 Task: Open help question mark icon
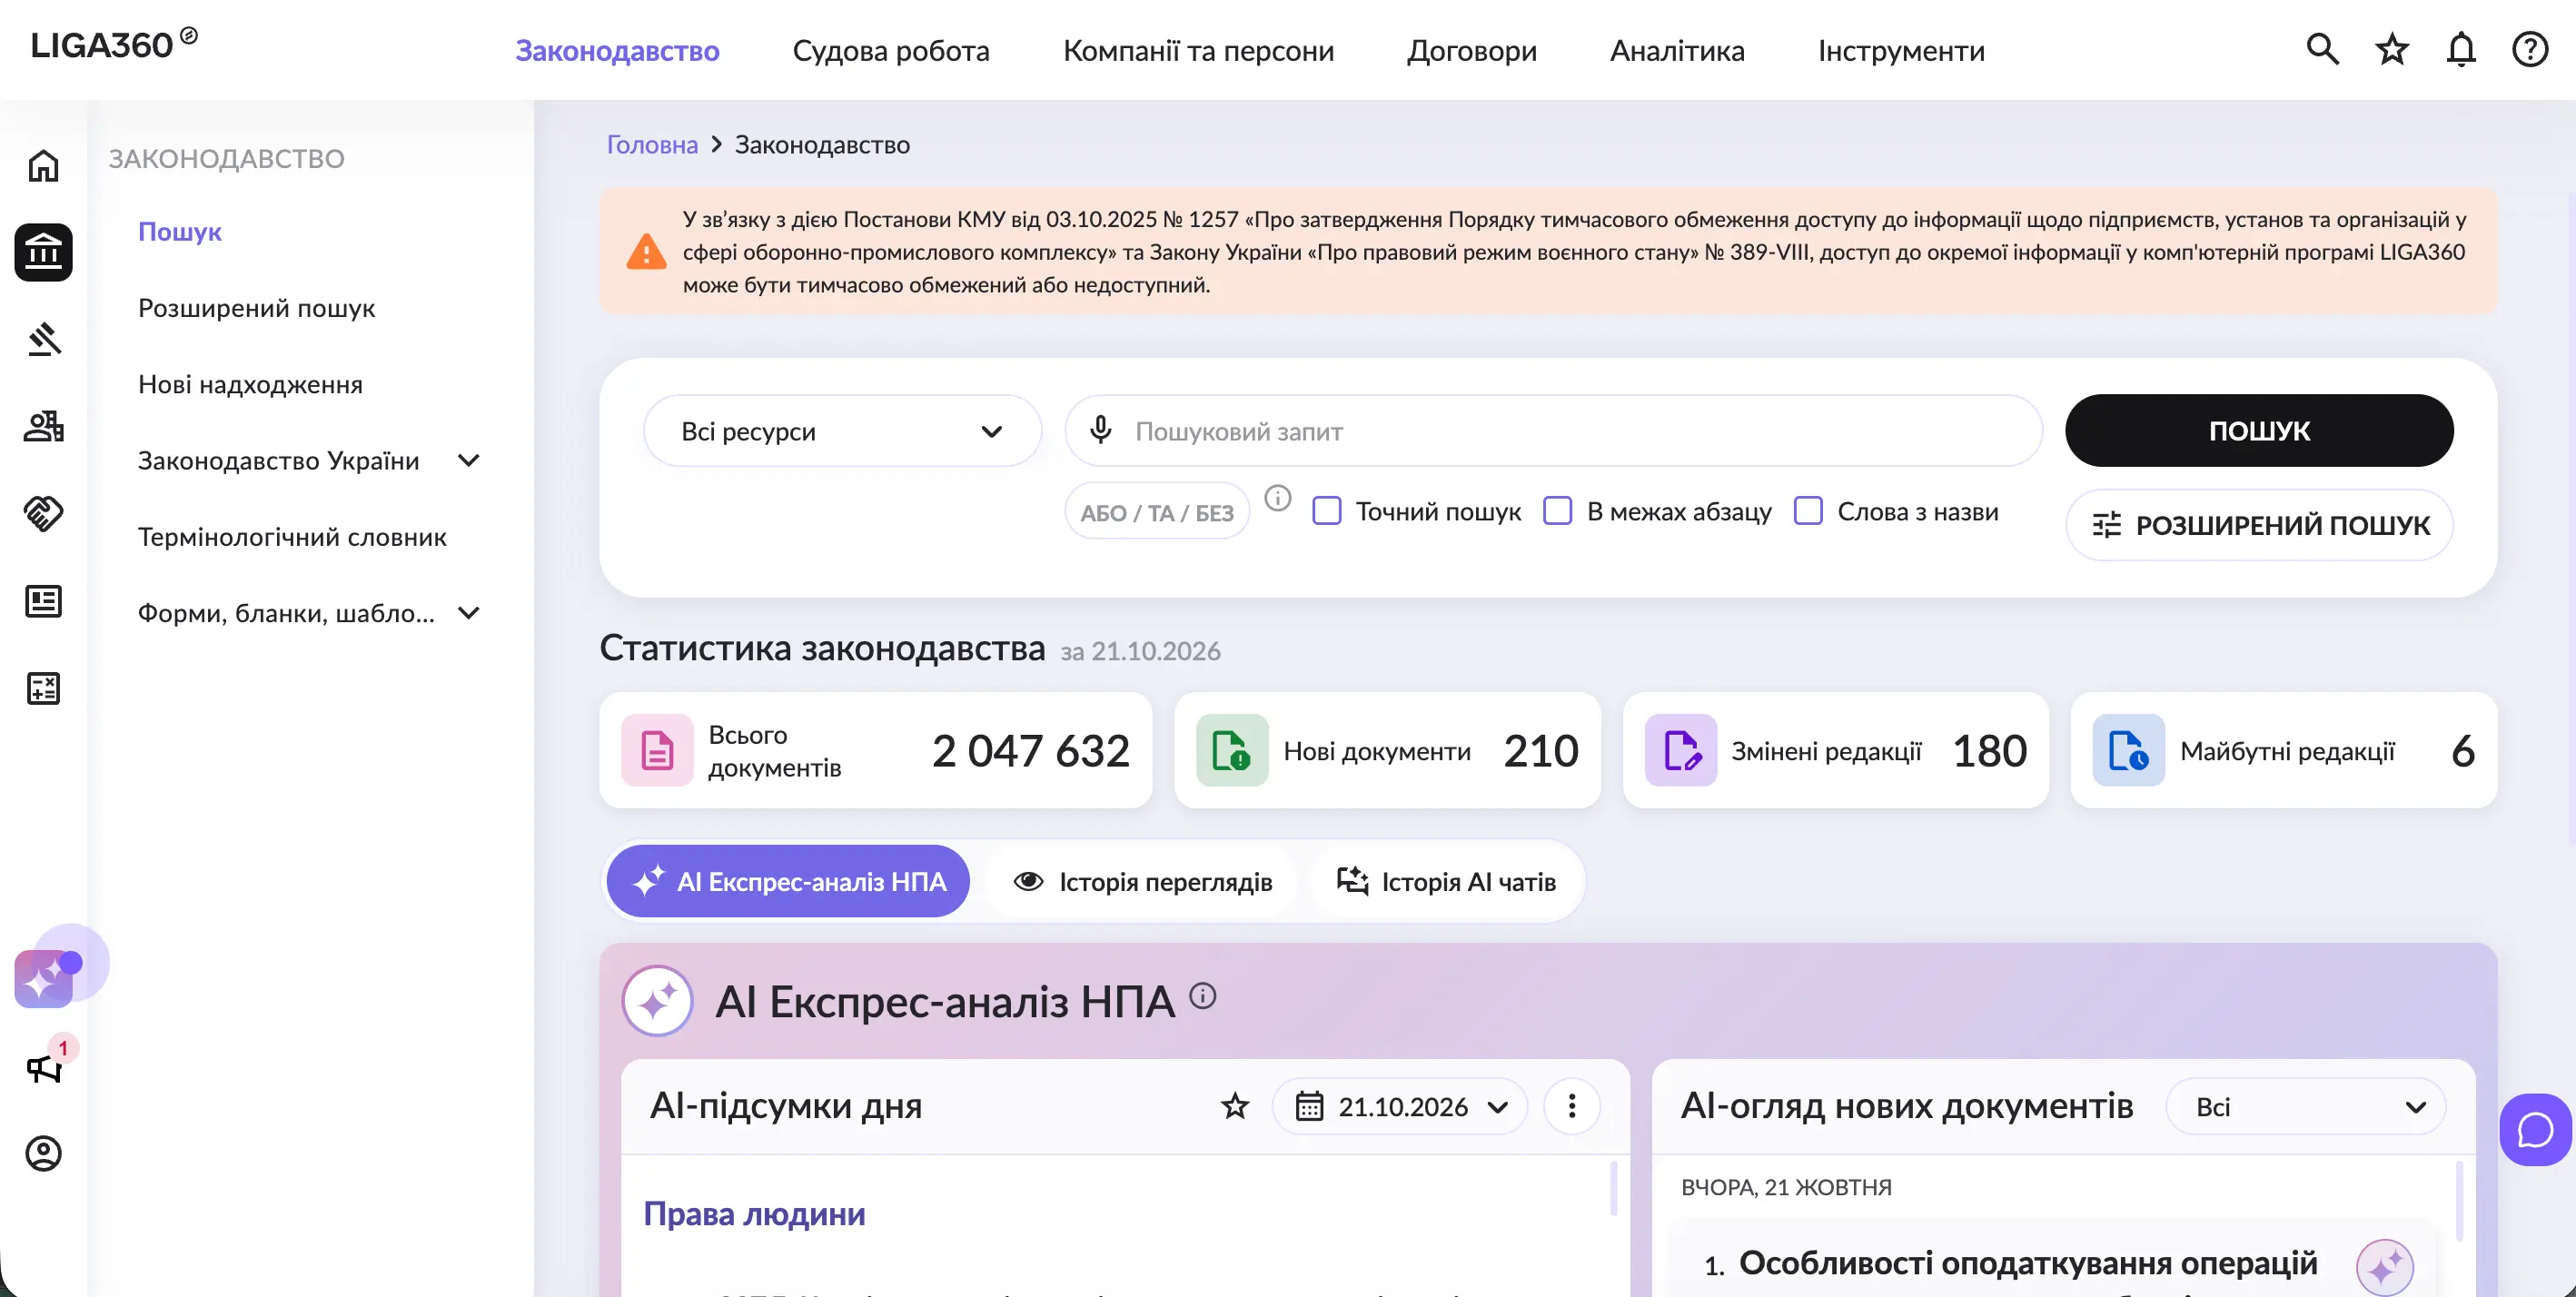point(2530,49)
